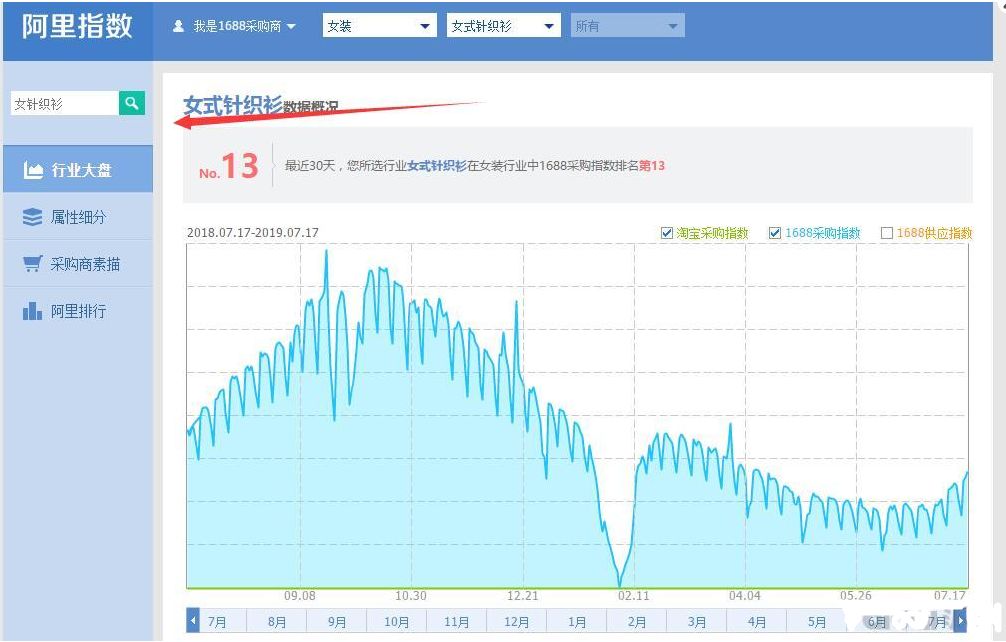This screenshot has width=1006, height=642.
Task: Click the 采购商素描 cart icon
Action: [34, 263]
